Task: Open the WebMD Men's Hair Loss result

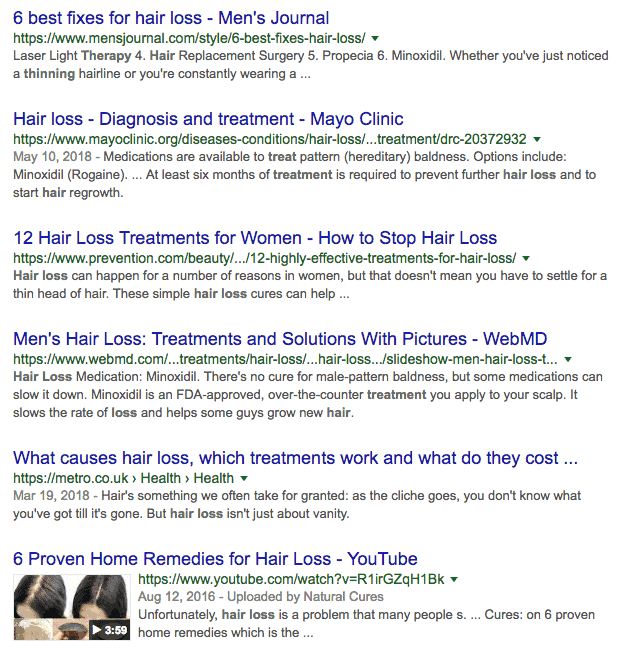Action: [280, 339]
